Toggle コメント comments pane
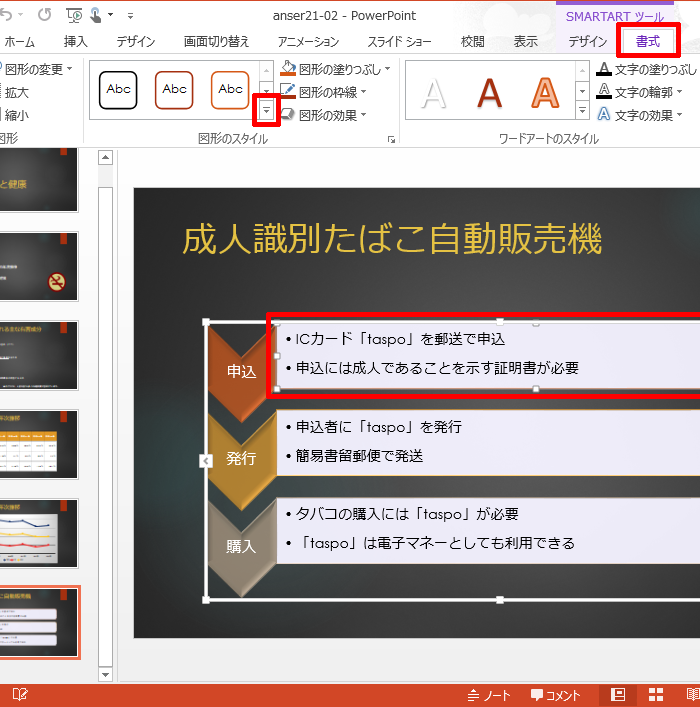700x707 pixels. point(556,695)
